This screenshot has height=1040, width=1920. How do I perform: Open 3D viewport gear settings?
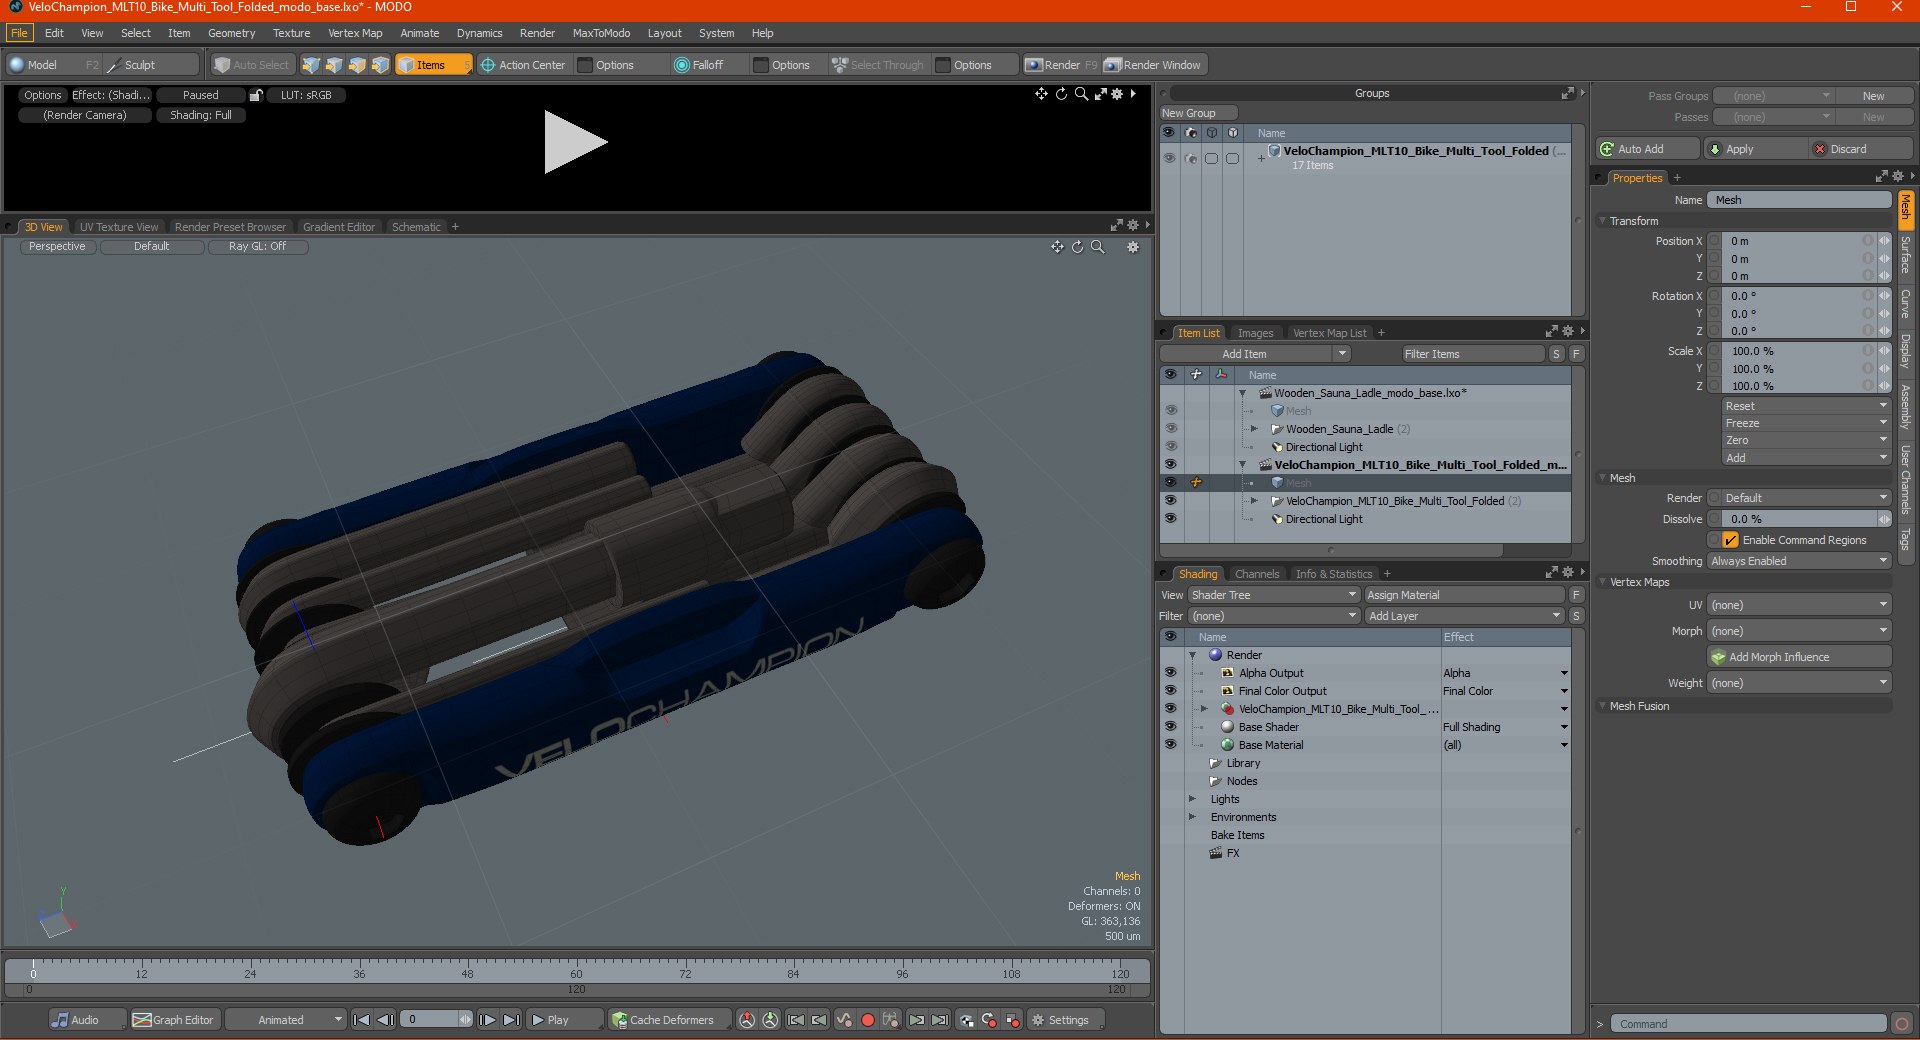click(x=1133, y=247)
